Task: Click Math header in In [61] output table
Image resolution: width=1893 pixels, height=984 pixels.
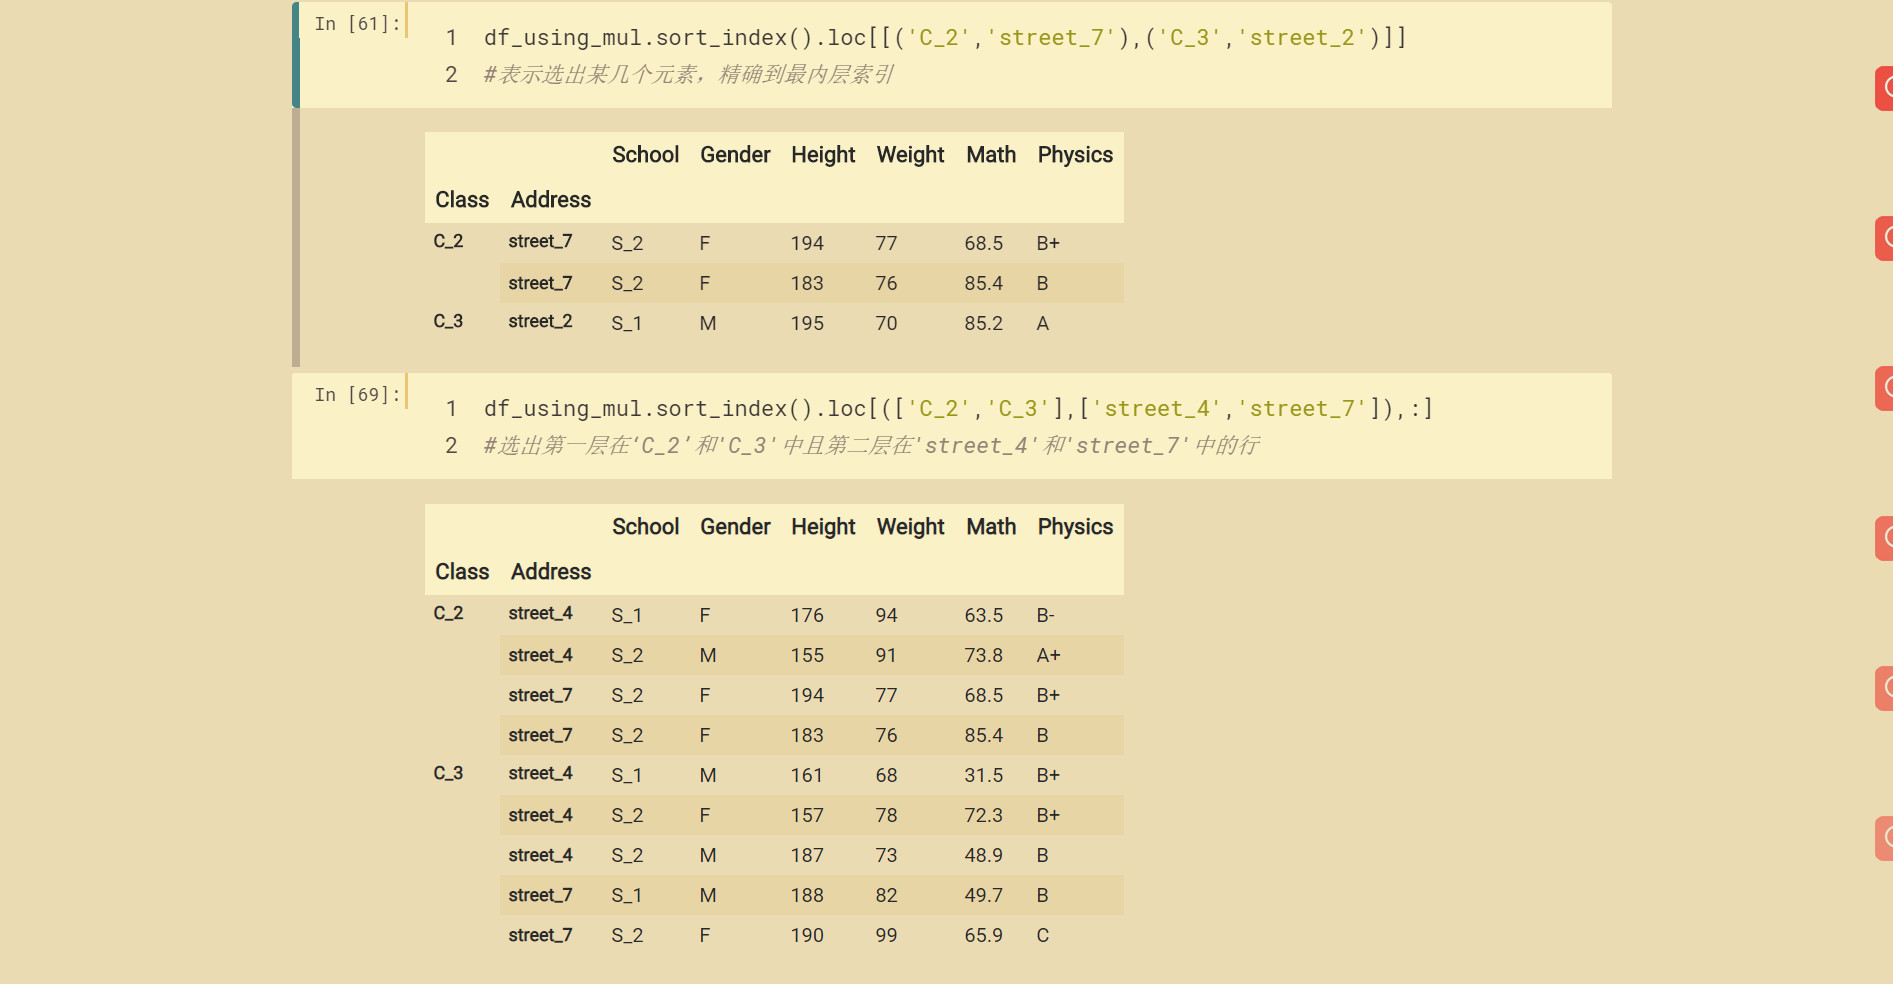Action: coord(991,155)
